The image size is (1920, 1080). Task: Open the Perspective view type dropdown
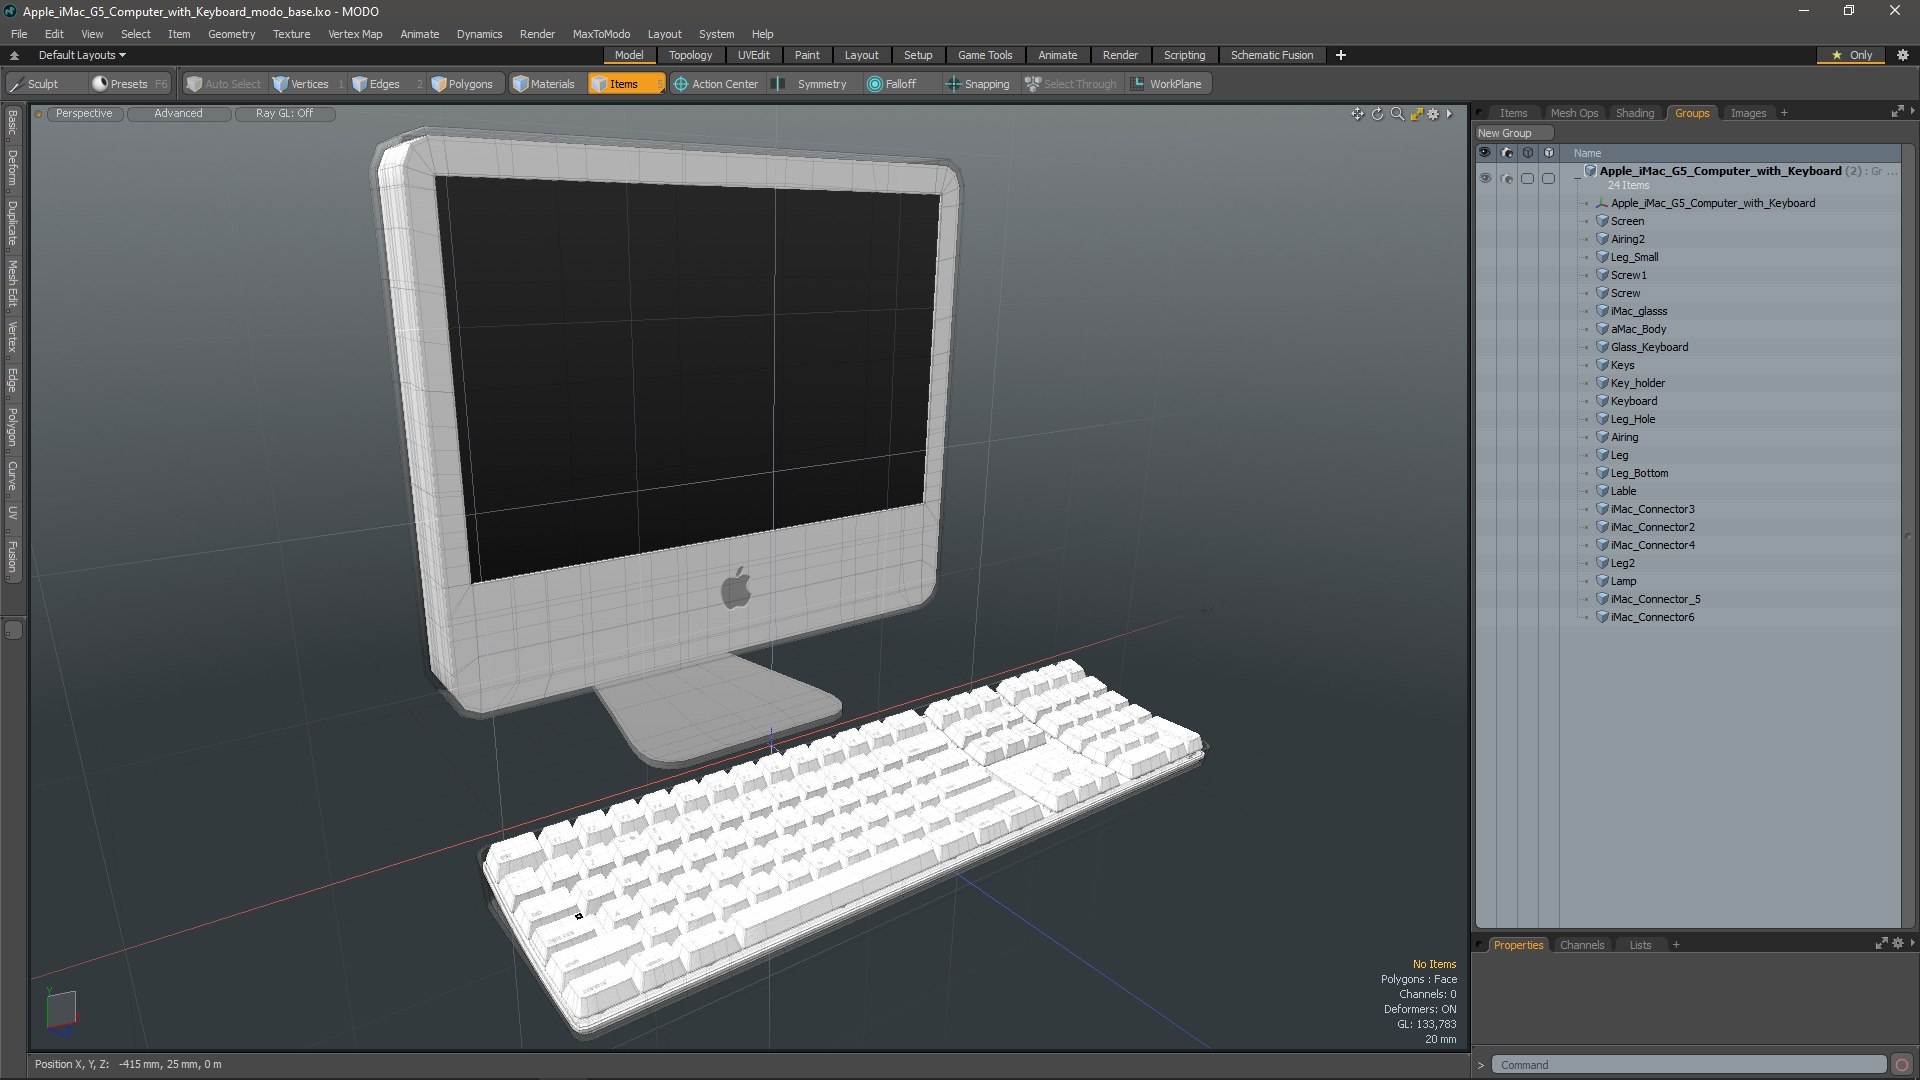click(x=84, y=114)
